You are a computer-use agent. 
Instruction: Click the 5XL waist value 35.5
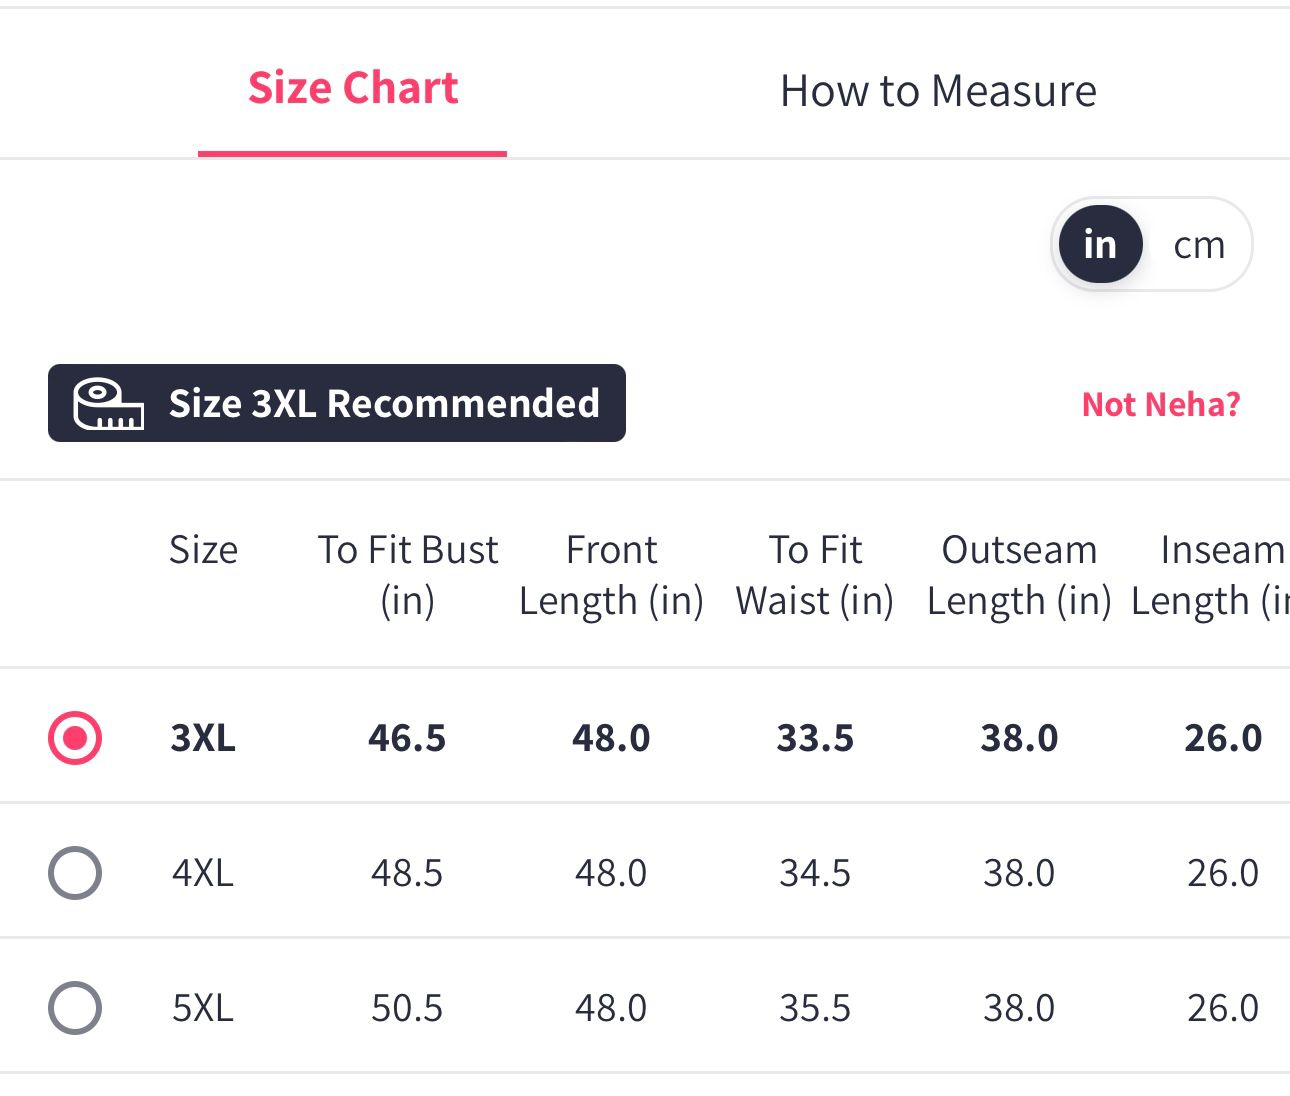point(815,1008)
